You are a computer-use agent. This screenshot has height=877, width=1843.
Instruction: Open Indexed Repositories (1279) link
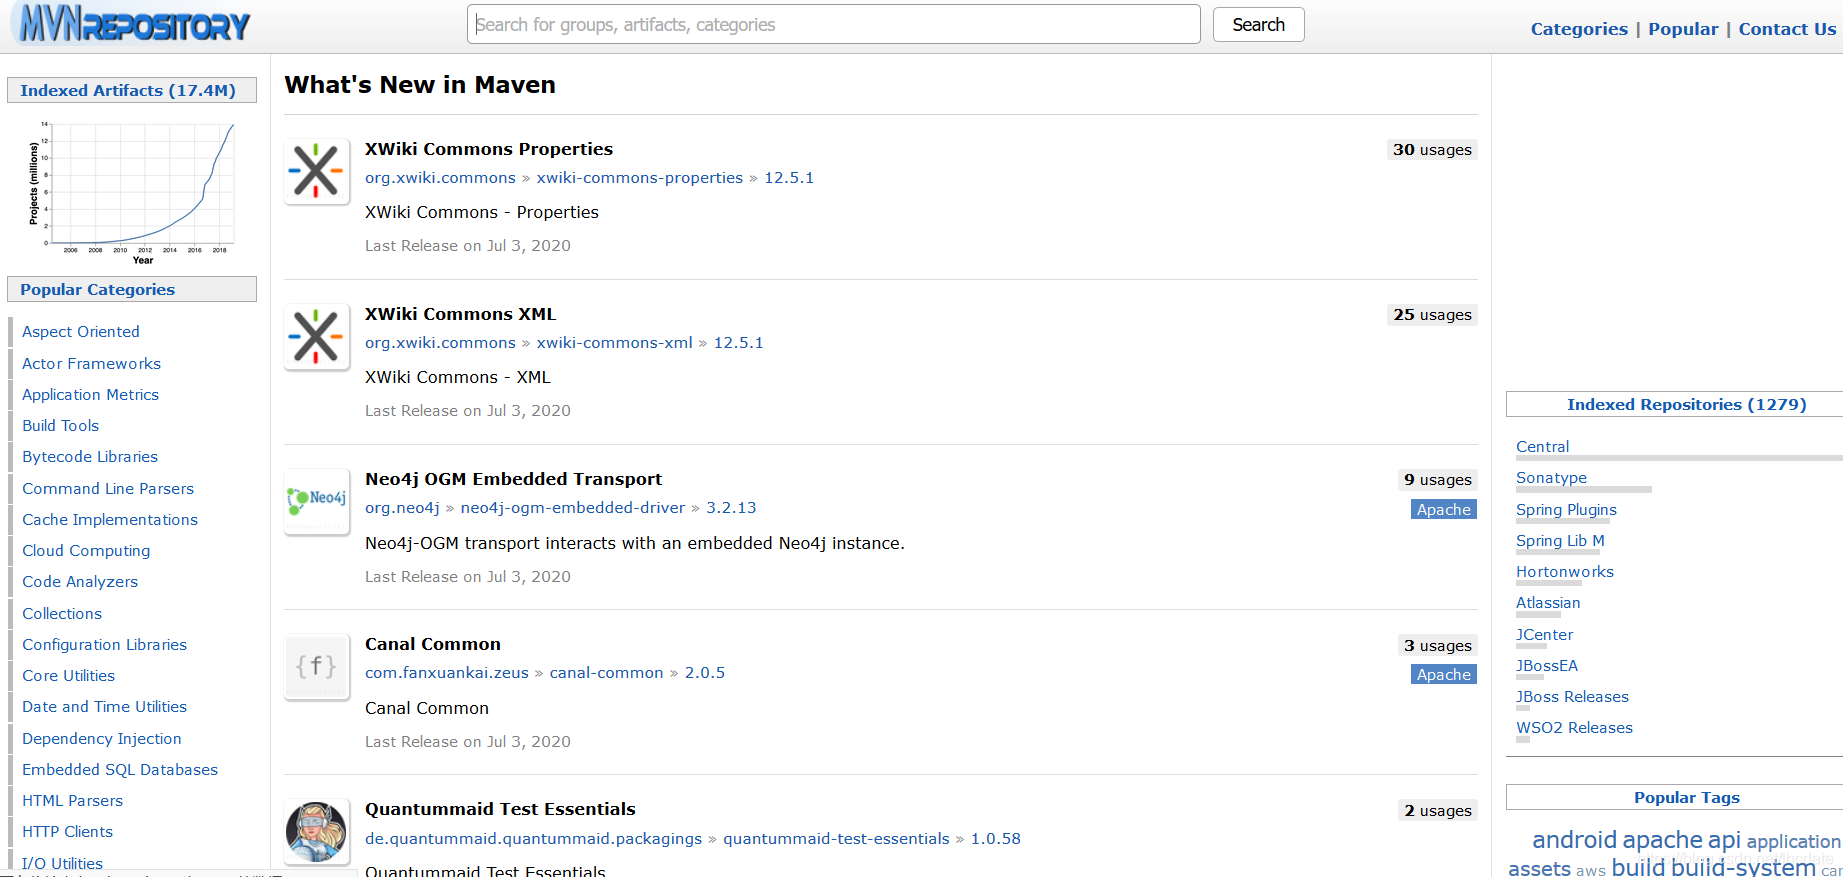(1686, 404)
